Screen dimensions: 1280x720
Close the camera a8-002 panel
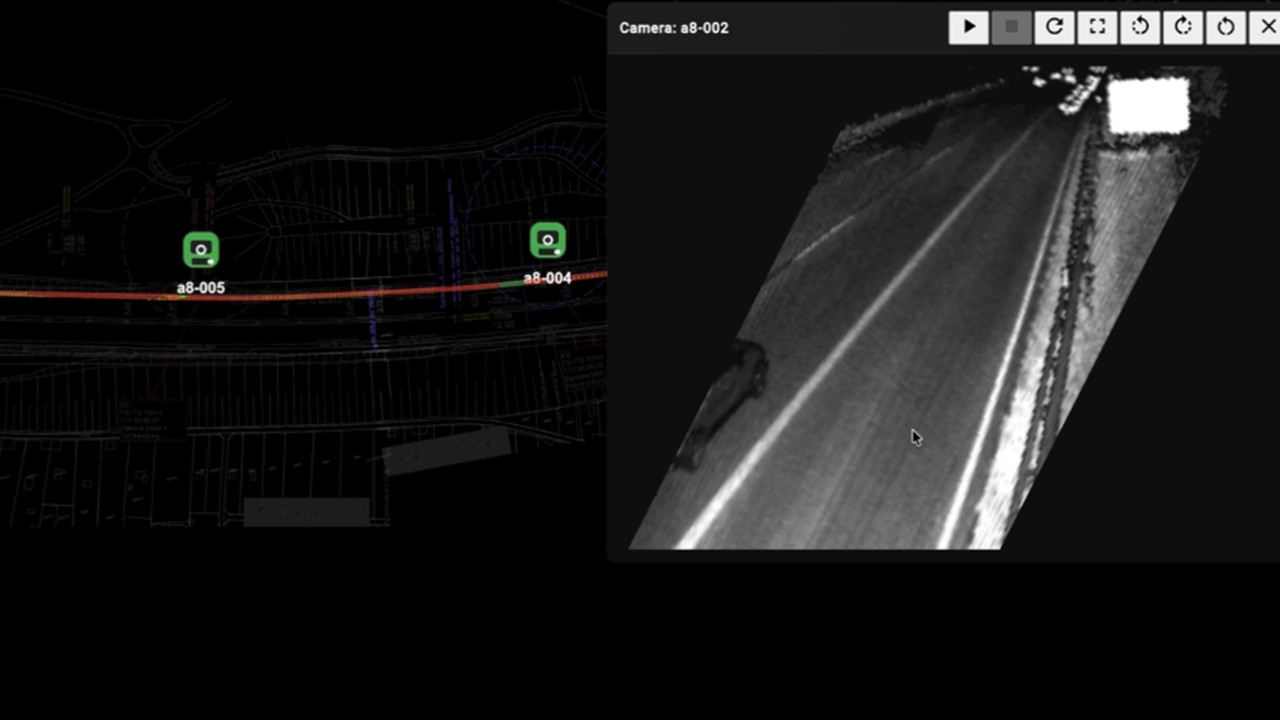pos(1267,27)
